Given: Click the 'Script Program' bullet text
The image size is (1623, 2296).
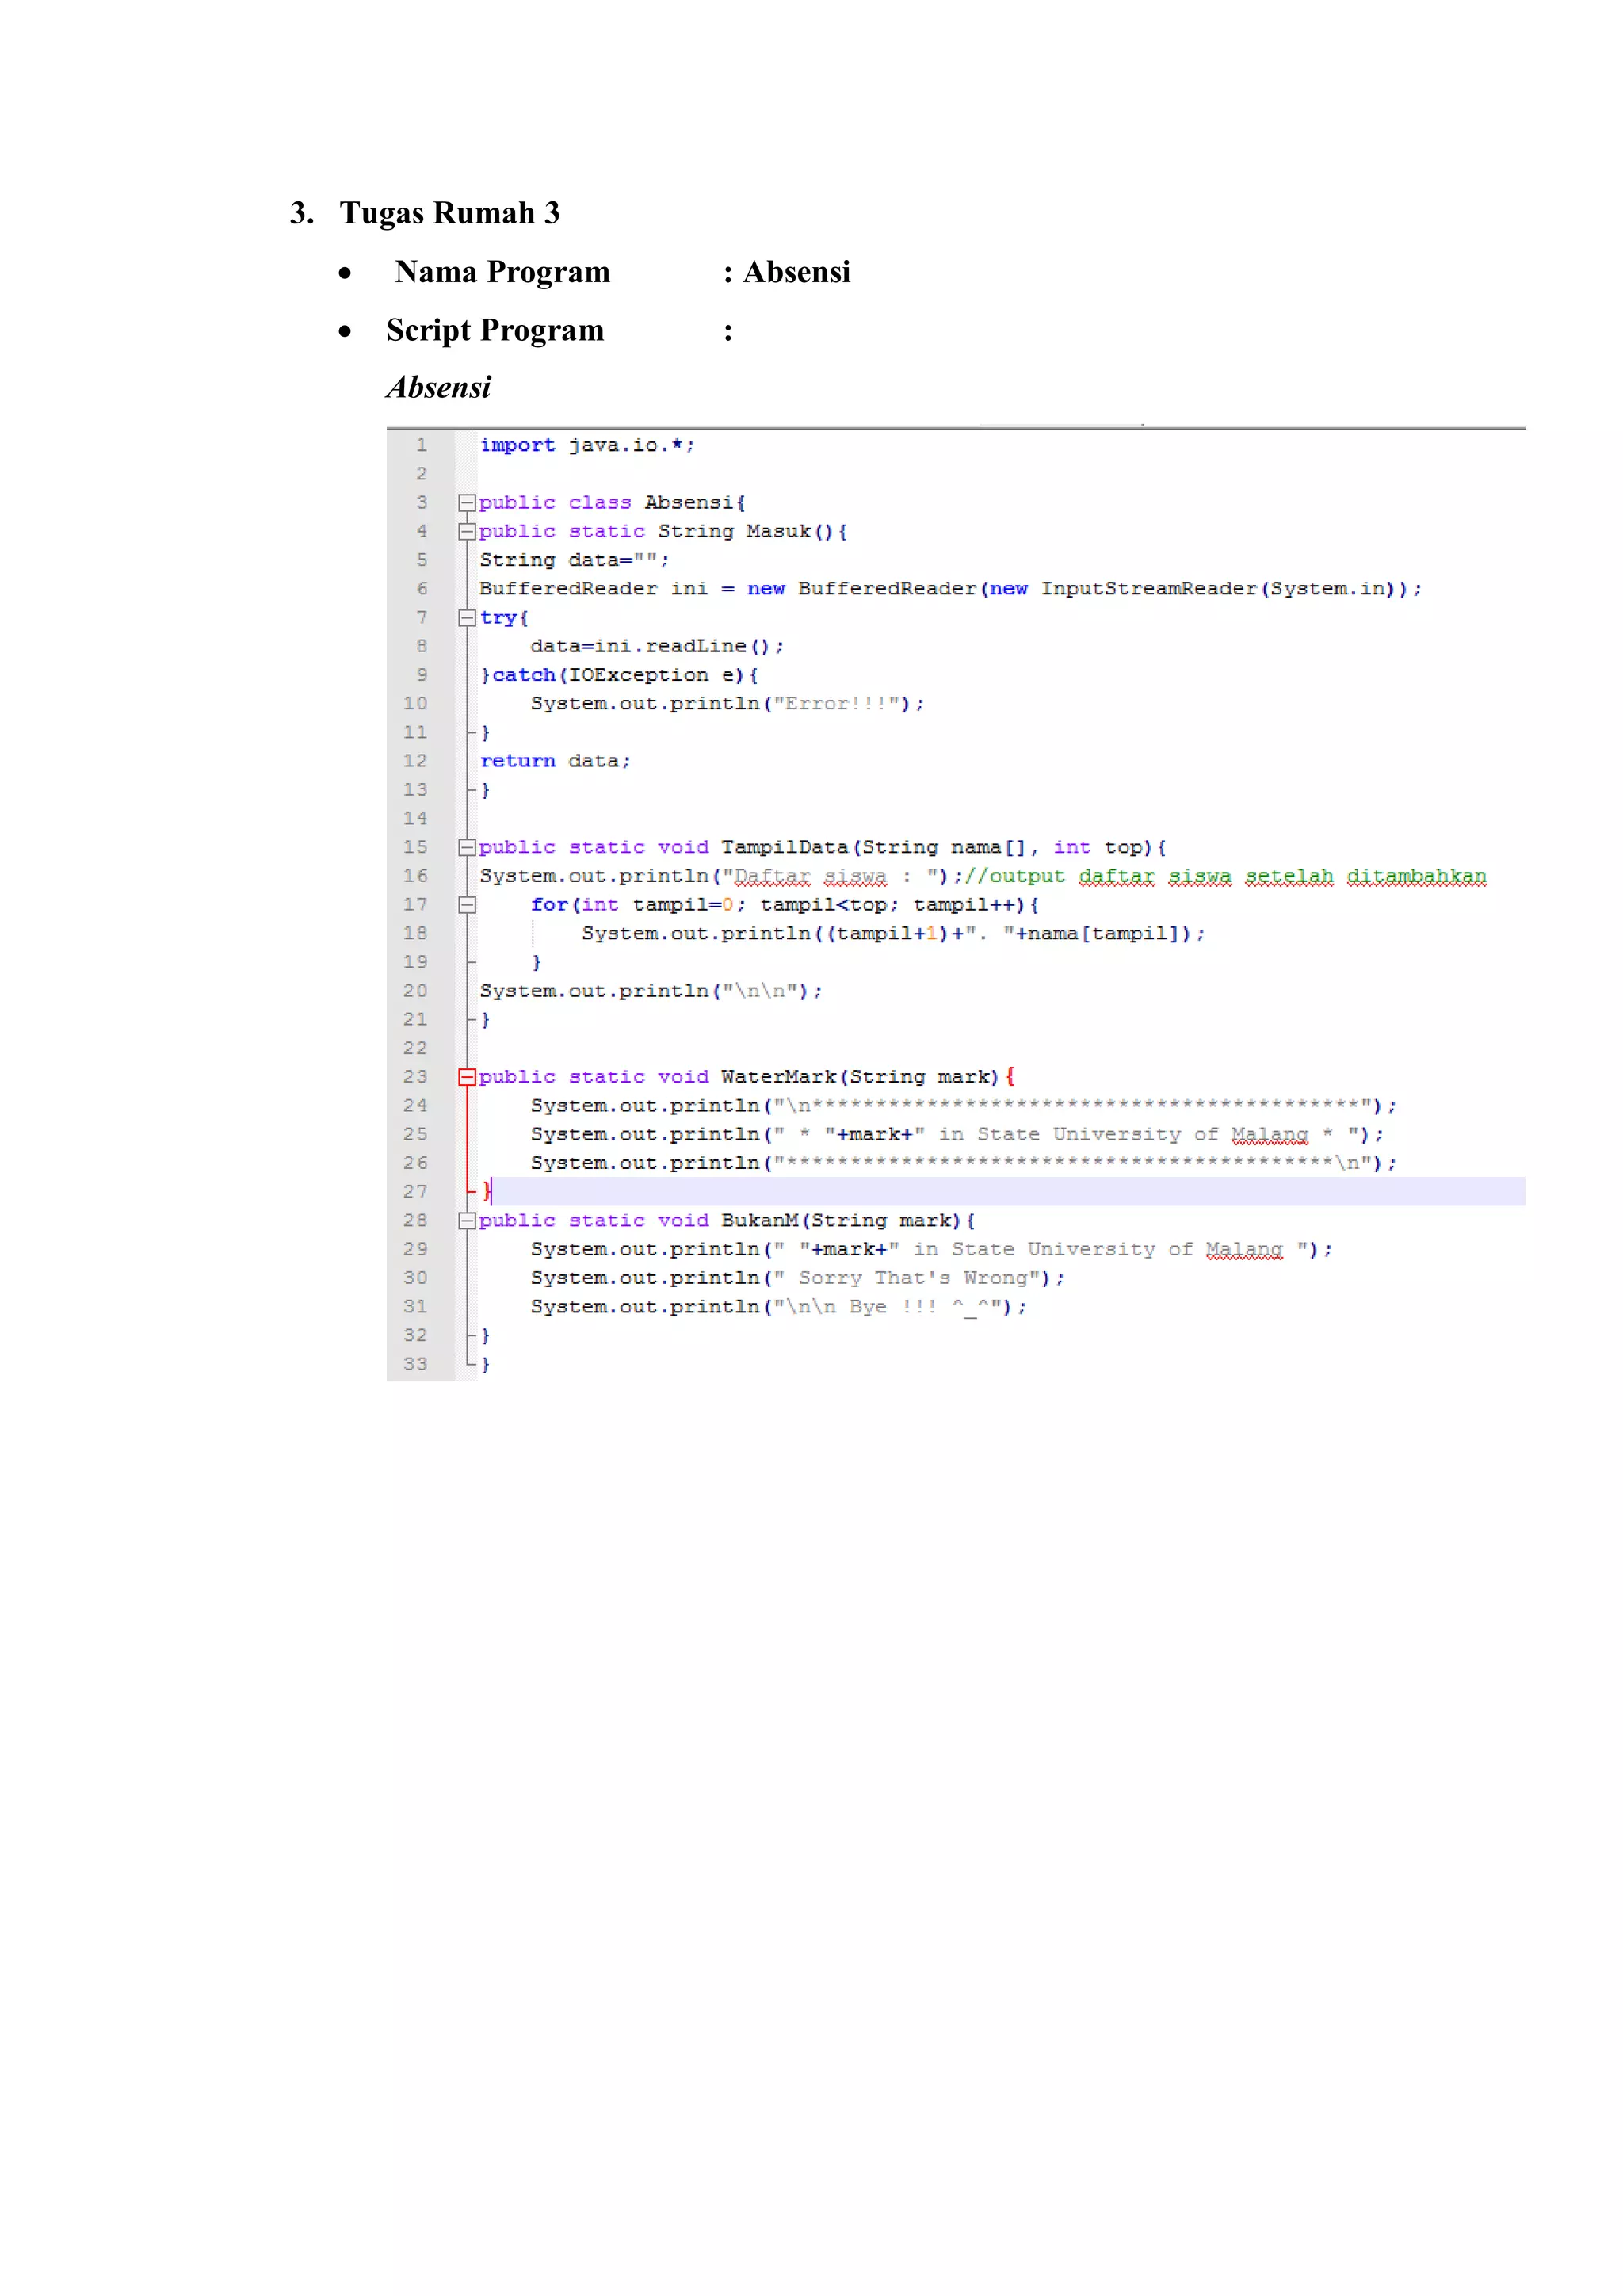Looking at the screenshot, I should coord(495,330).
